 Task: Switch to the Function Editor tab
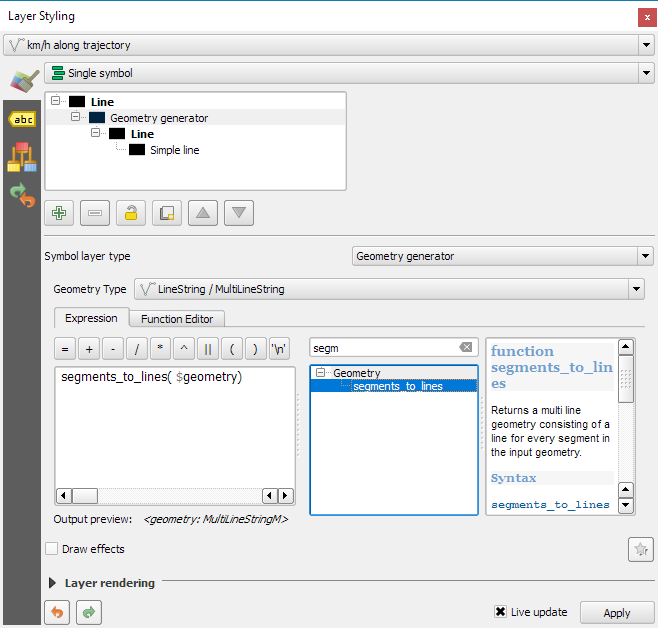pos(177,319)
